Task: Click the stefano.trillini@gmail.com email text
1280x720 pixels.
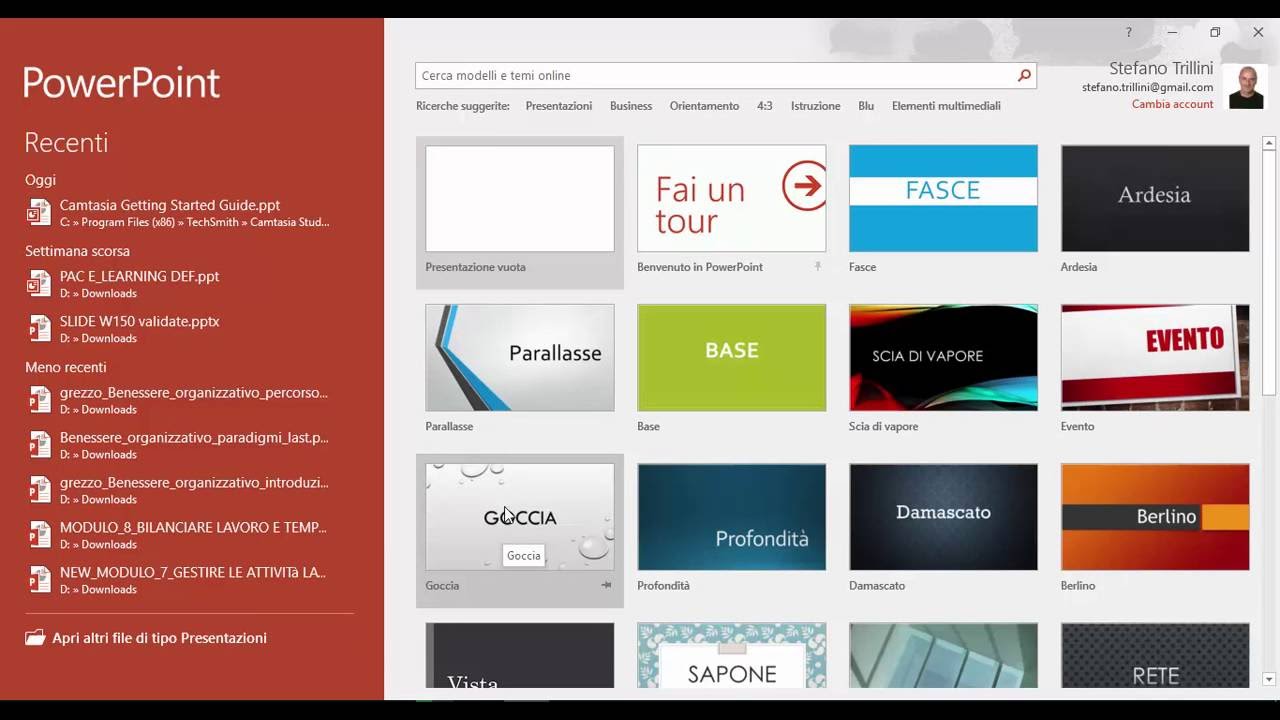Action: (1148, 87)
